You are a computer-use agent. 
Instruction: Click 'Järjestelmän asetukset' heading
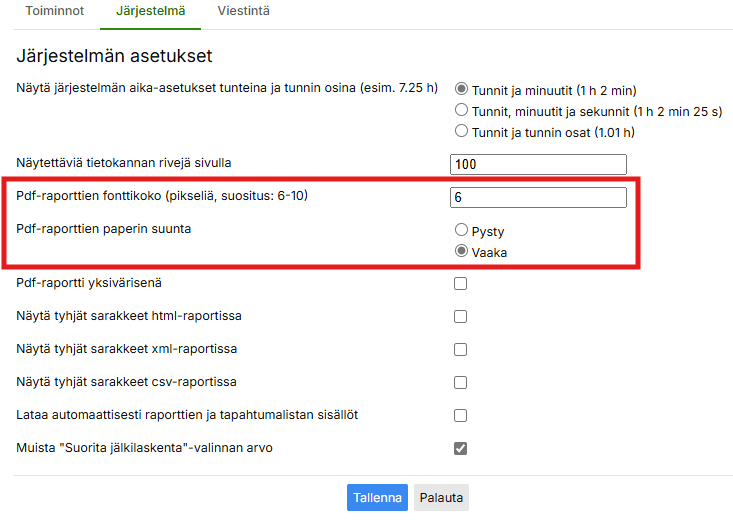(x=114, y=56)
